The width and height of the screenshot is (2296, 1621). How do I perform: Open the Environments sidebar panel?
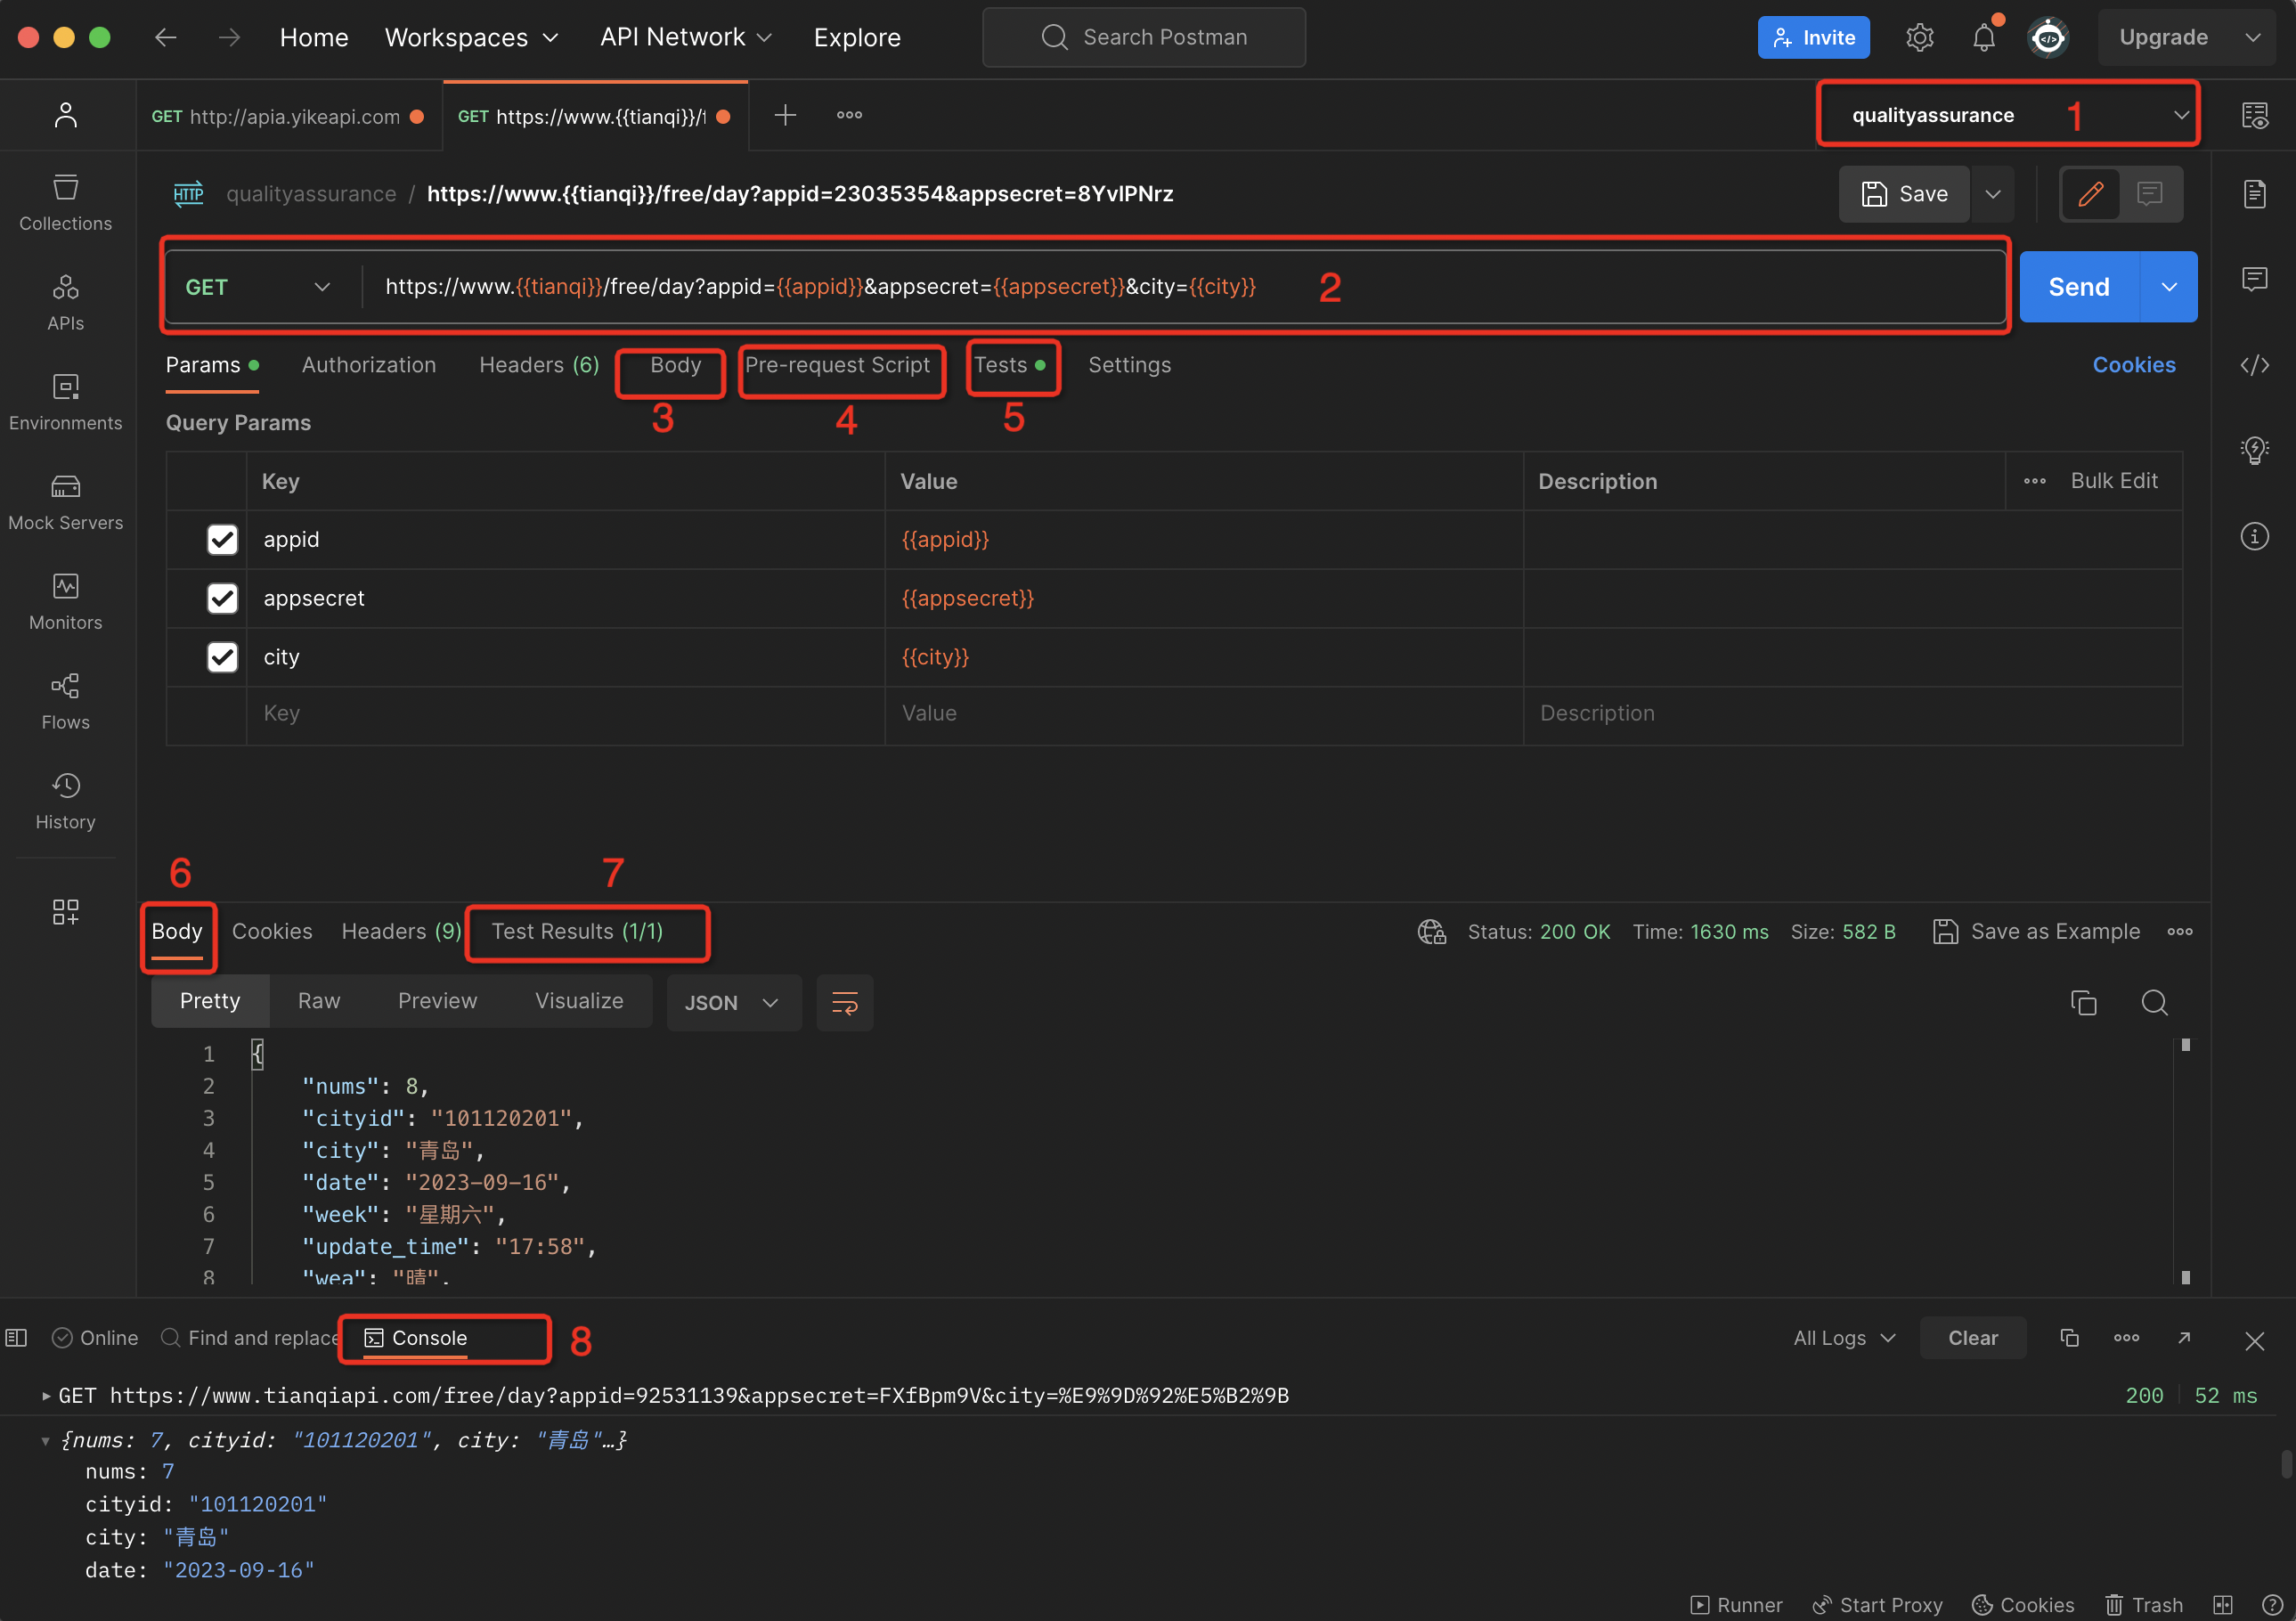tap(65, 403)
